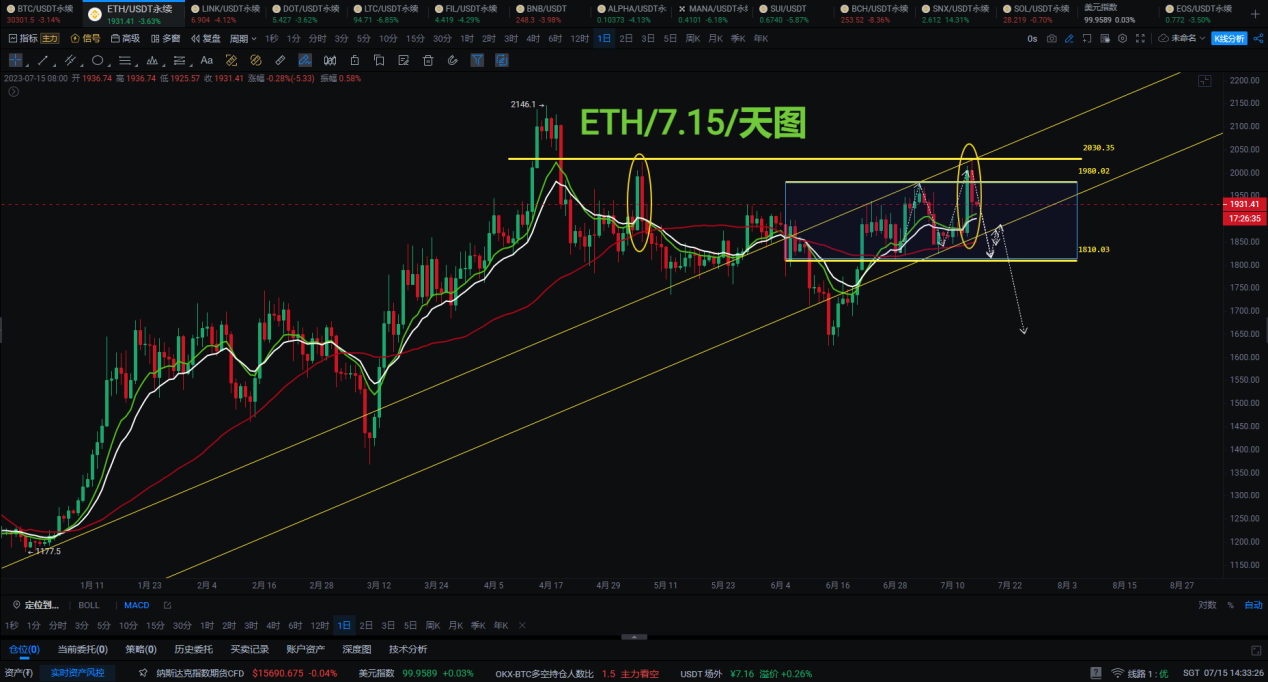Select bottom timeframe 30分
The height and width of the screenshot is (682, 1268).
pyautogui.click(x=182, y=625)
